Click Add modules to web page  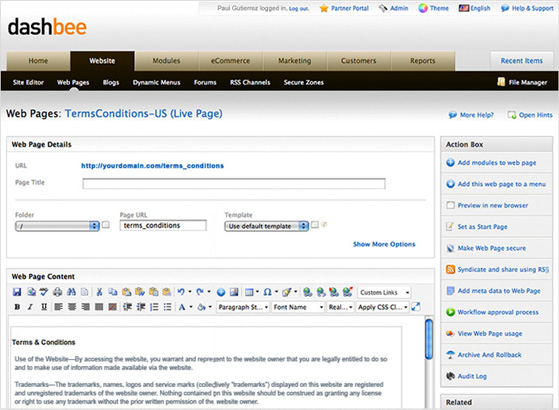(497, 163)
